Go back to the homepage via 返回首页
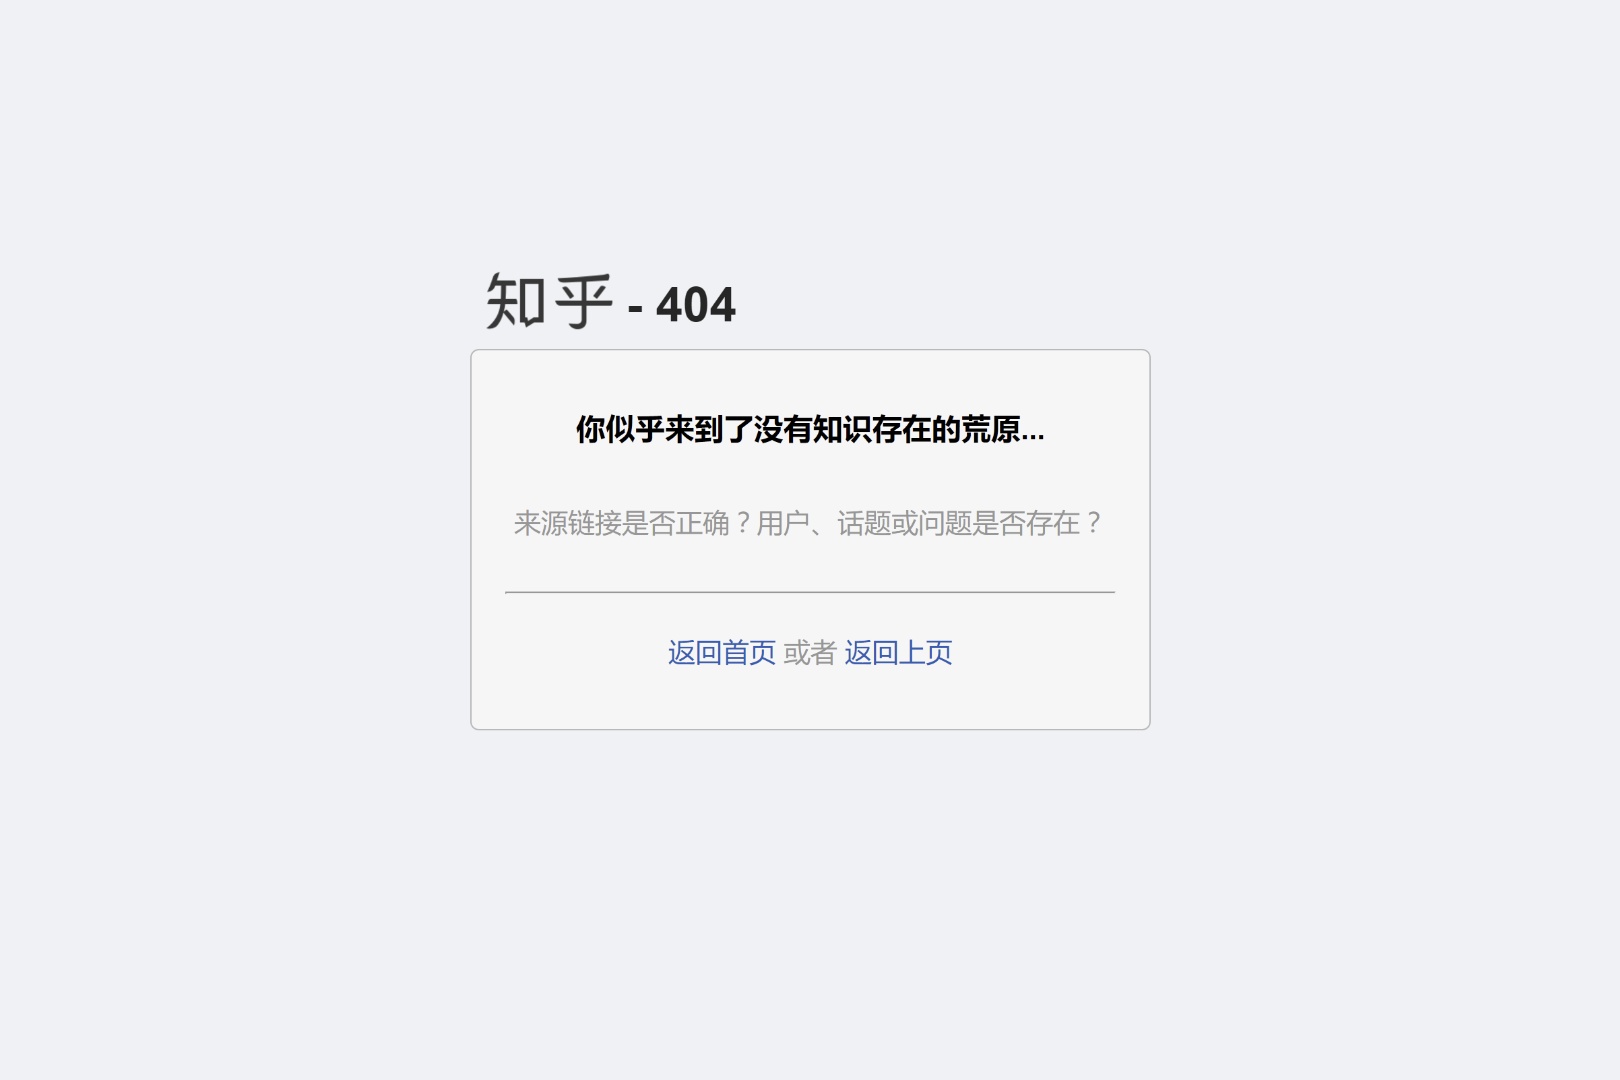The image size is (1620, 1080). tap(721, 653)
